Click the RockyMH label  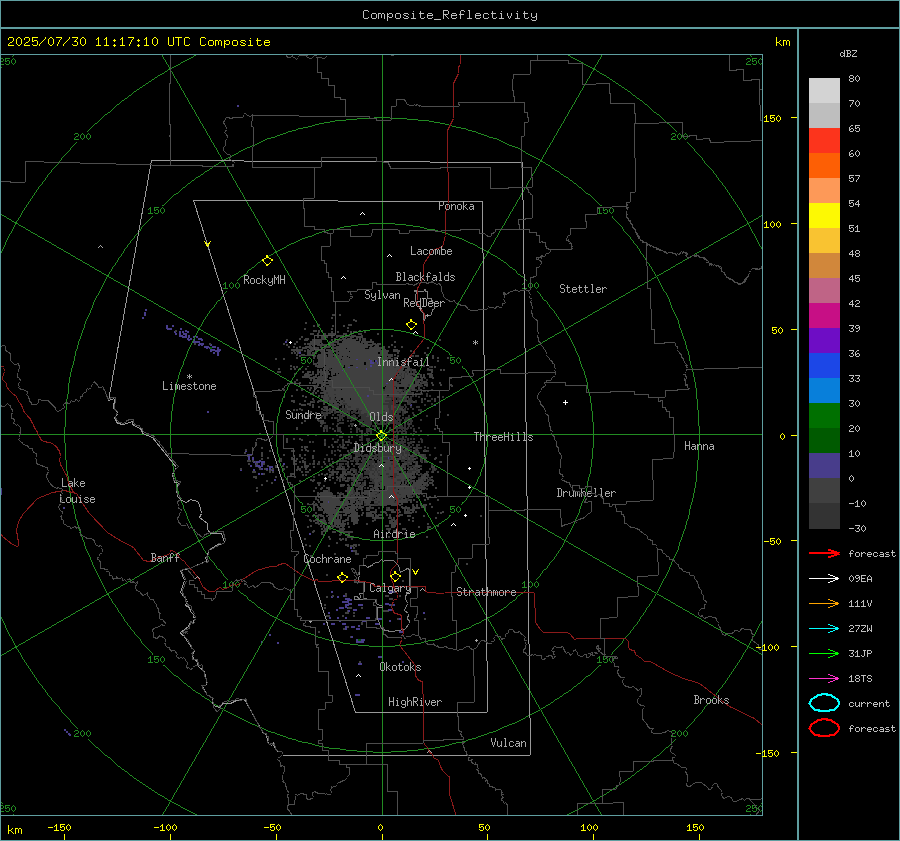tap(264, 281)
